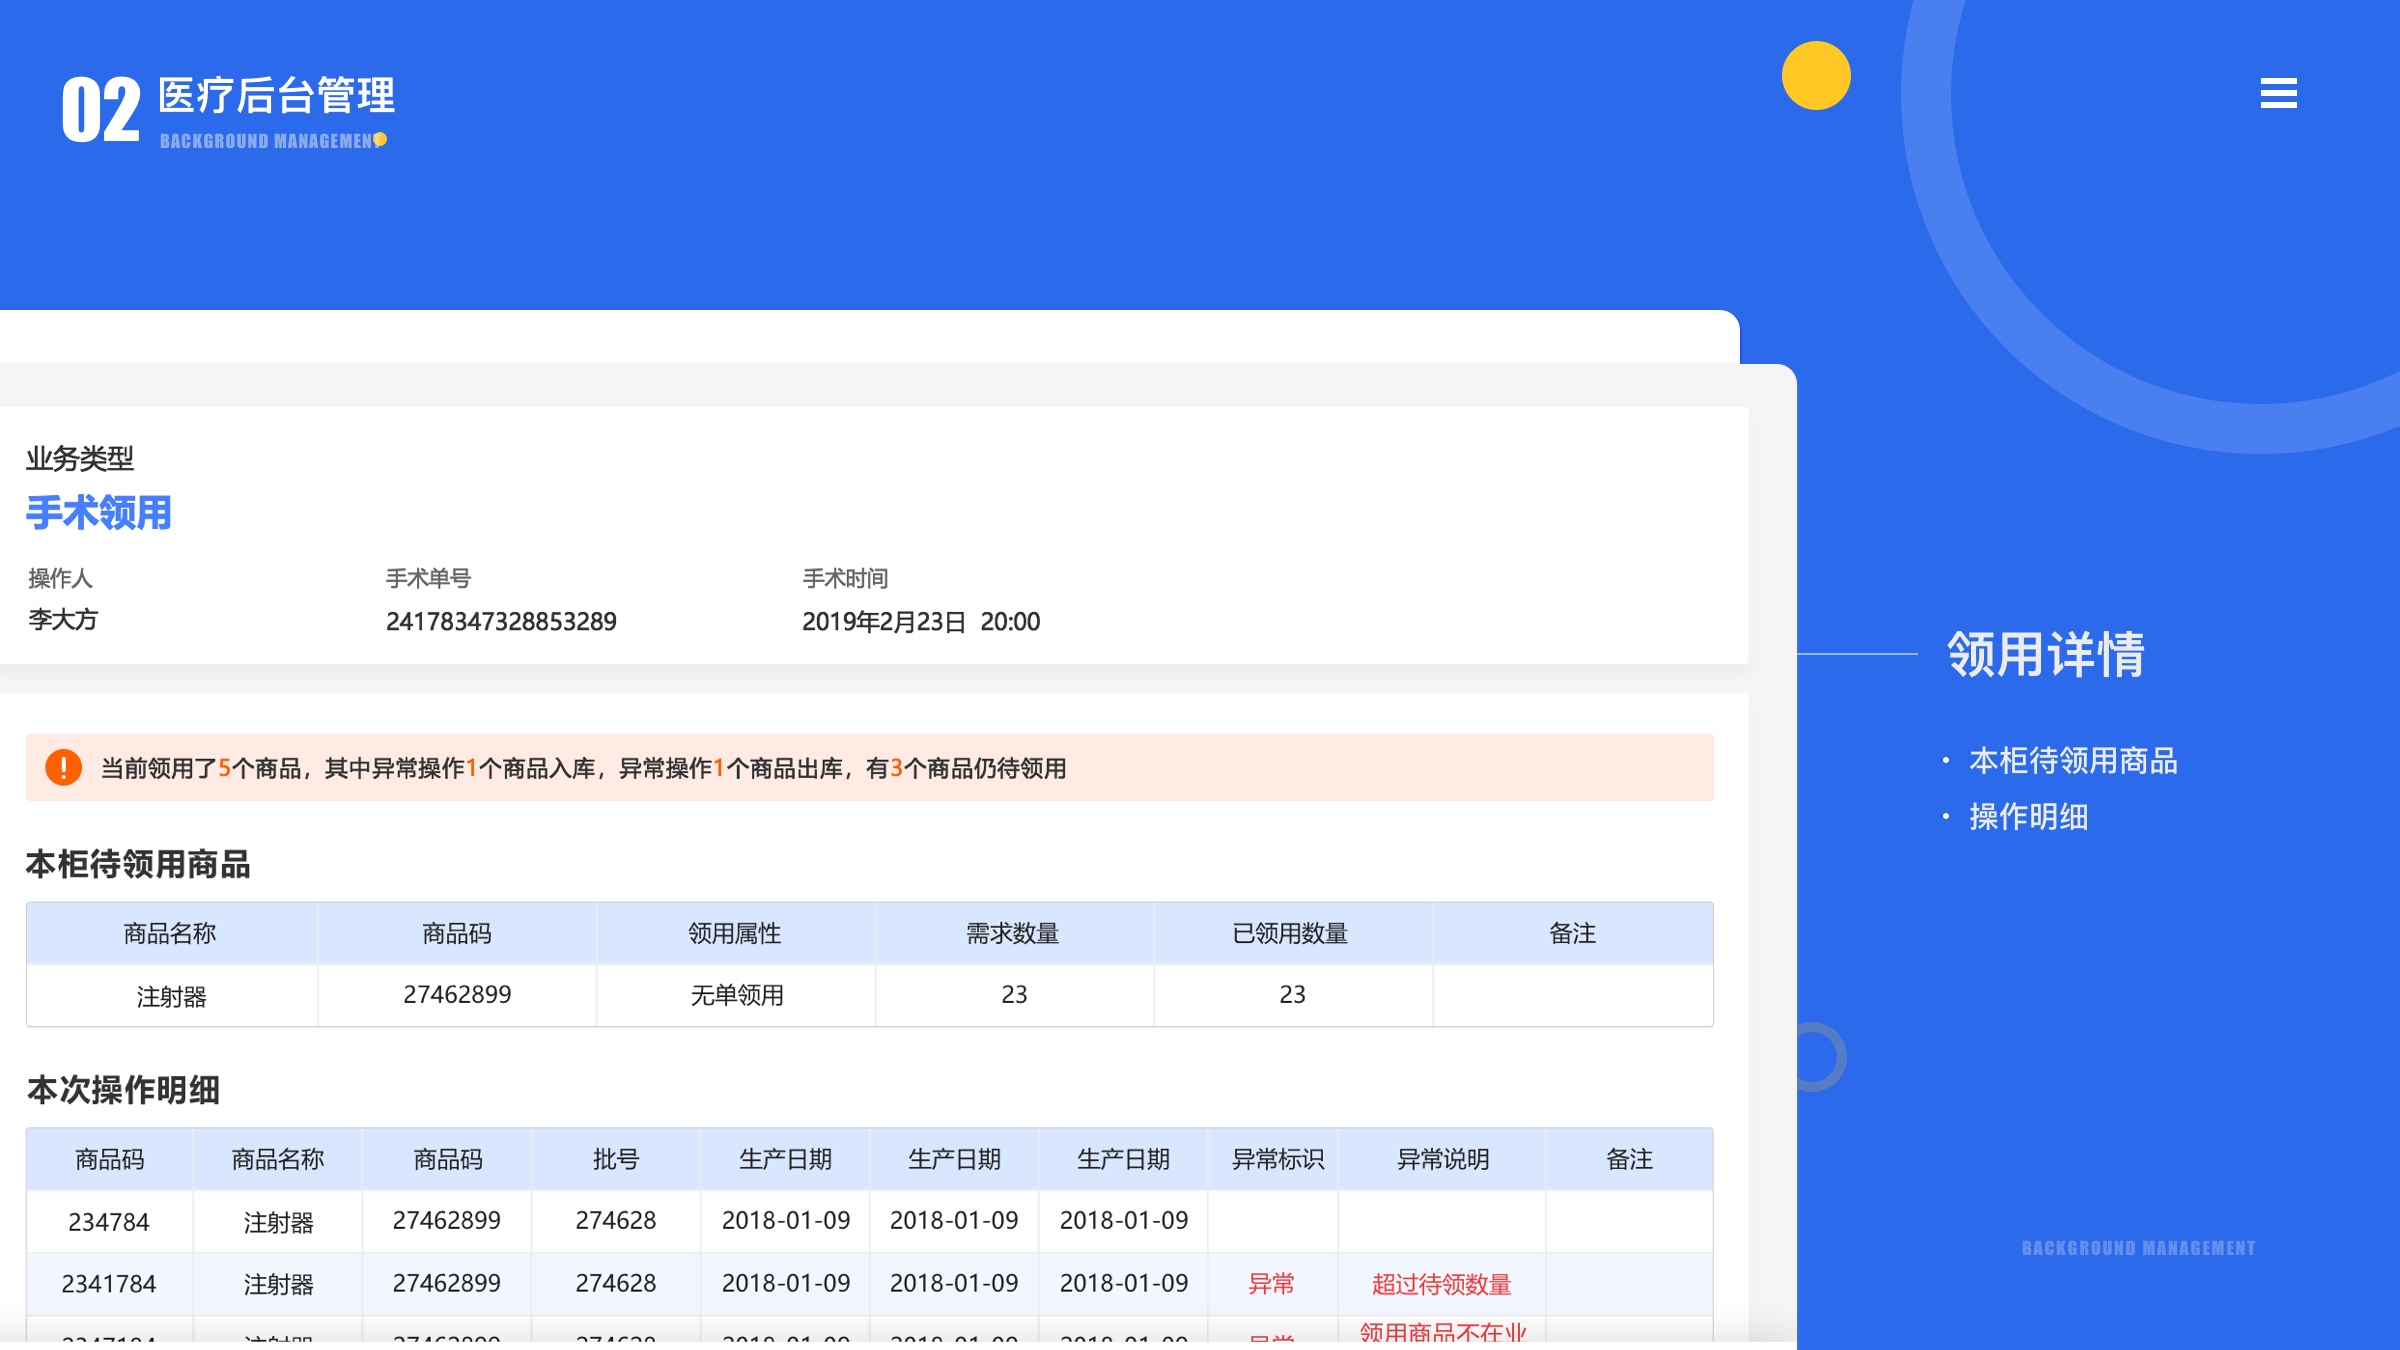Click the 异常标识 column header
The image size is (2400, 1350).
(1277, 1159)
